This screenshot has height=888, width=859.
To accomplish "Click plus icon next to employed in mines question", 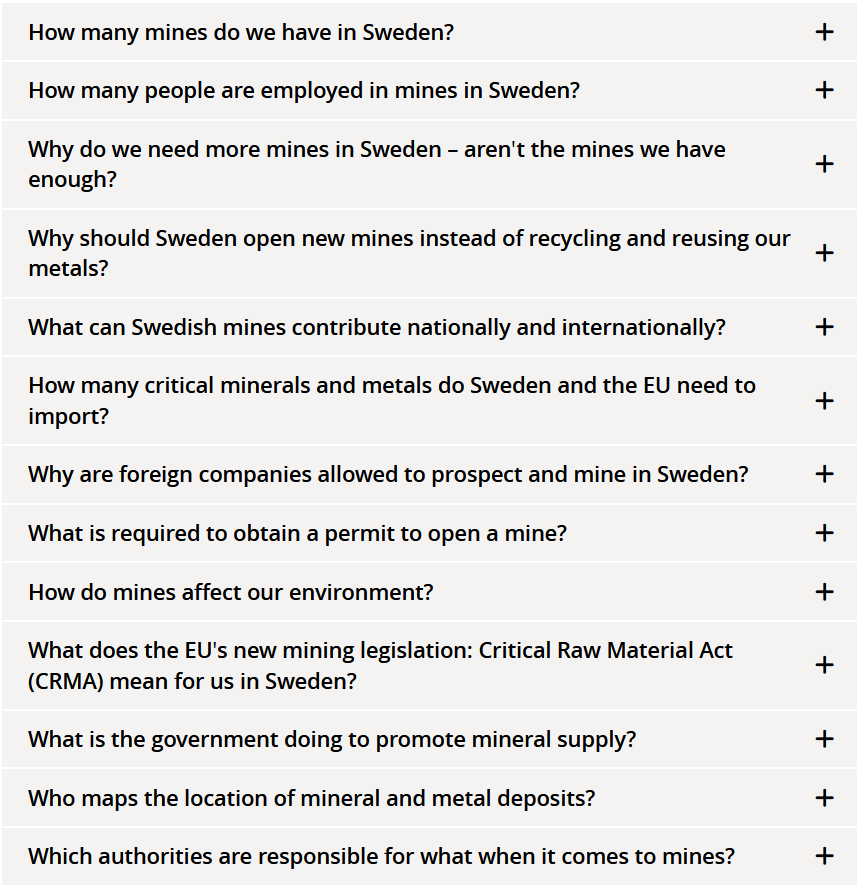I will tap(824, 90).
